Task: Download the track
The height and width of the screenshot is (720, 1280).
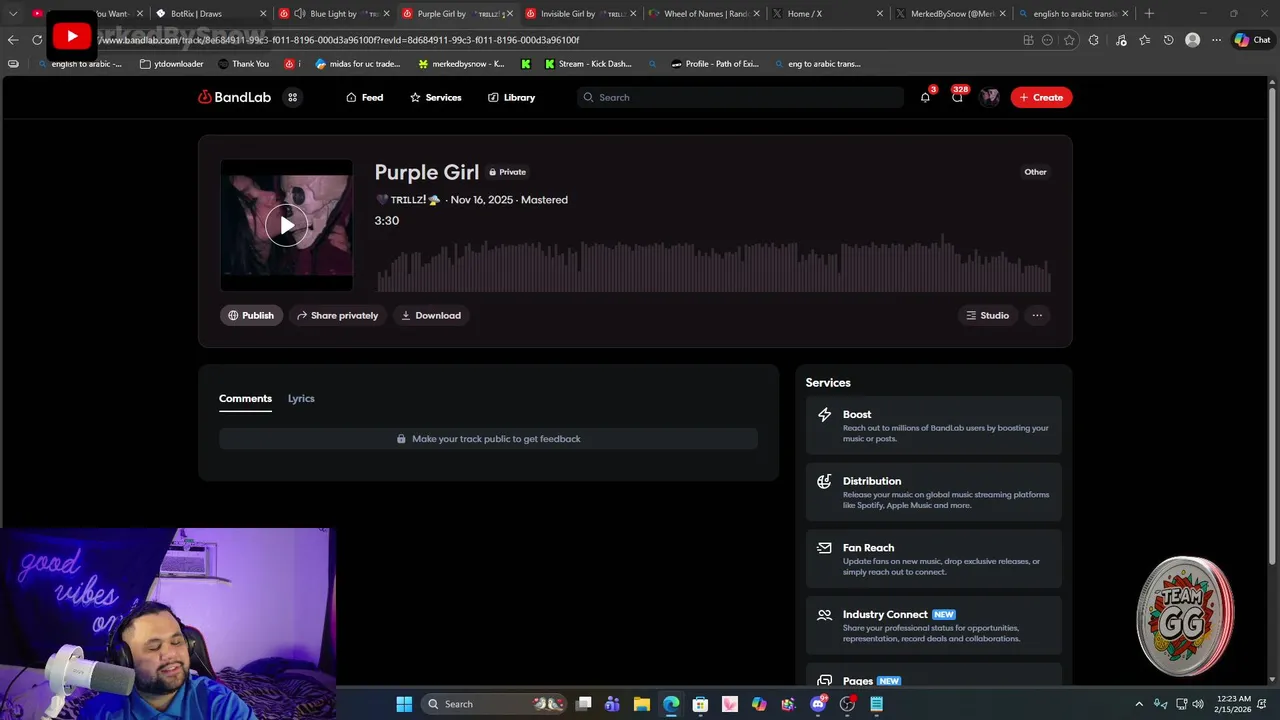Action: pyautogui.click(x=431, y=315)
